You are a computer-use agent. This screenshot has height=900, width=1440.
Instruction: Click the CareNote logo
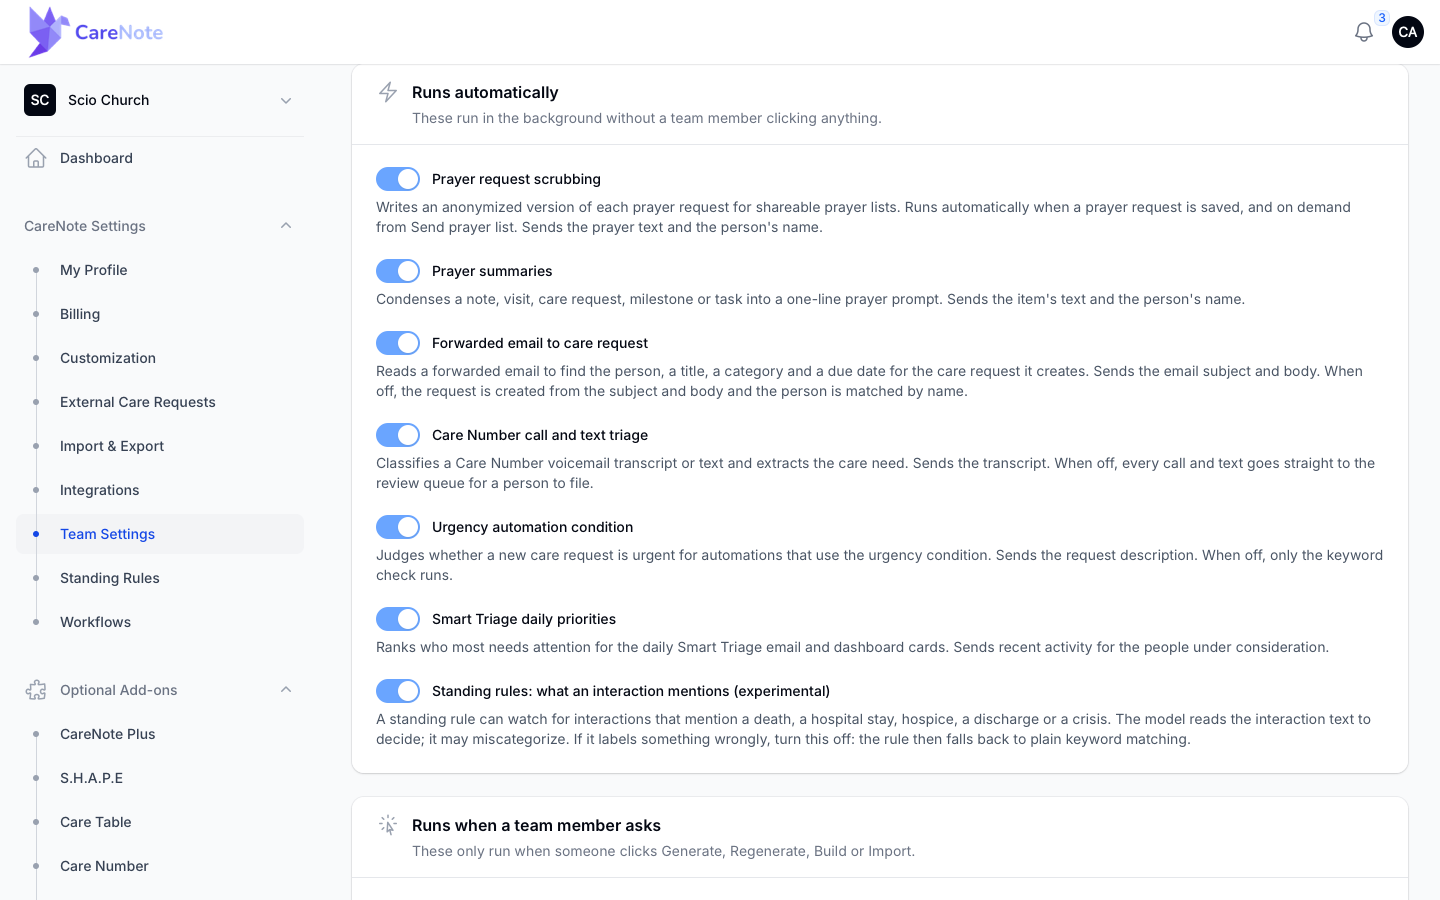[x=96, y=32]
